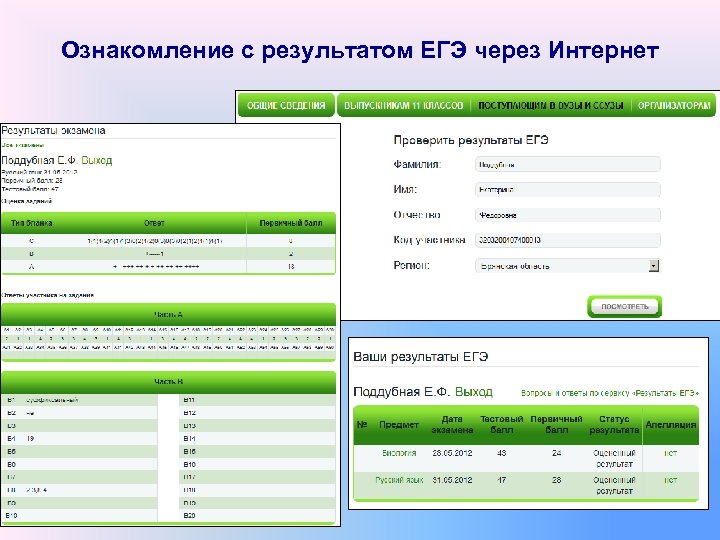Open the Биология subject link
720x540 pixels.
pos(399,453)
